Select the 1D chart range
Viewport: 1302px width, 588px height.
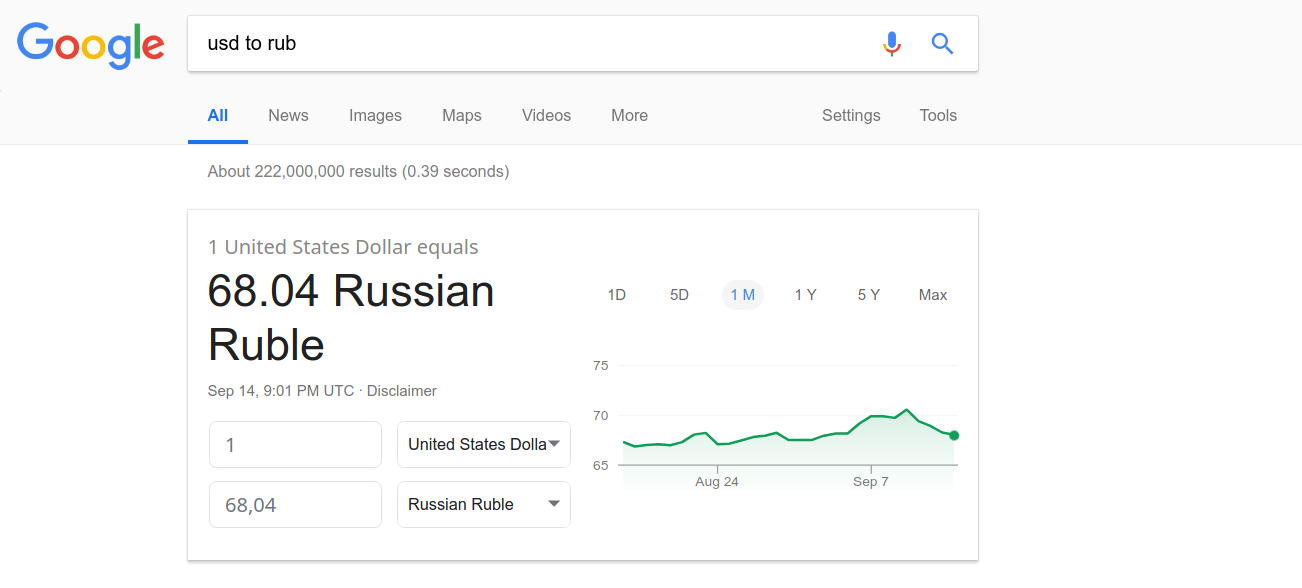click(x=617, y=295)
